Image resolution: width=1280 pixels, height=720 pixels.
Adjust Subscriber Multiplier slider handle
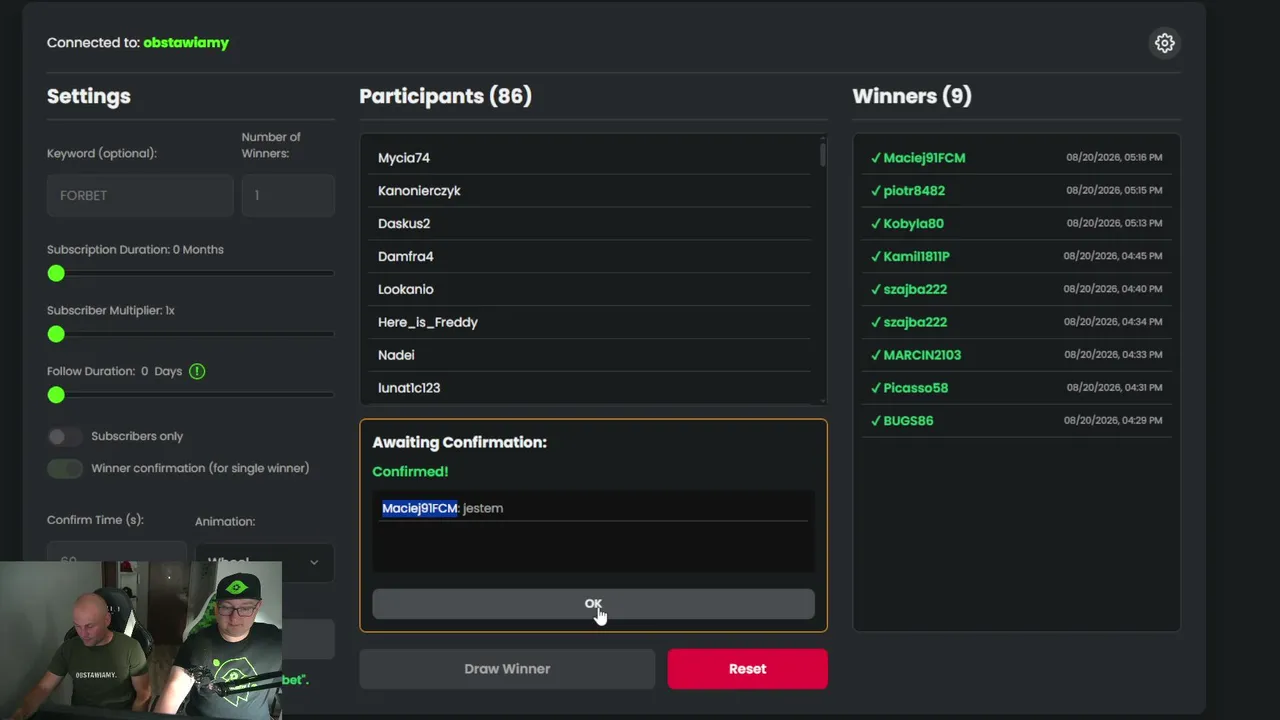point(56,334)
